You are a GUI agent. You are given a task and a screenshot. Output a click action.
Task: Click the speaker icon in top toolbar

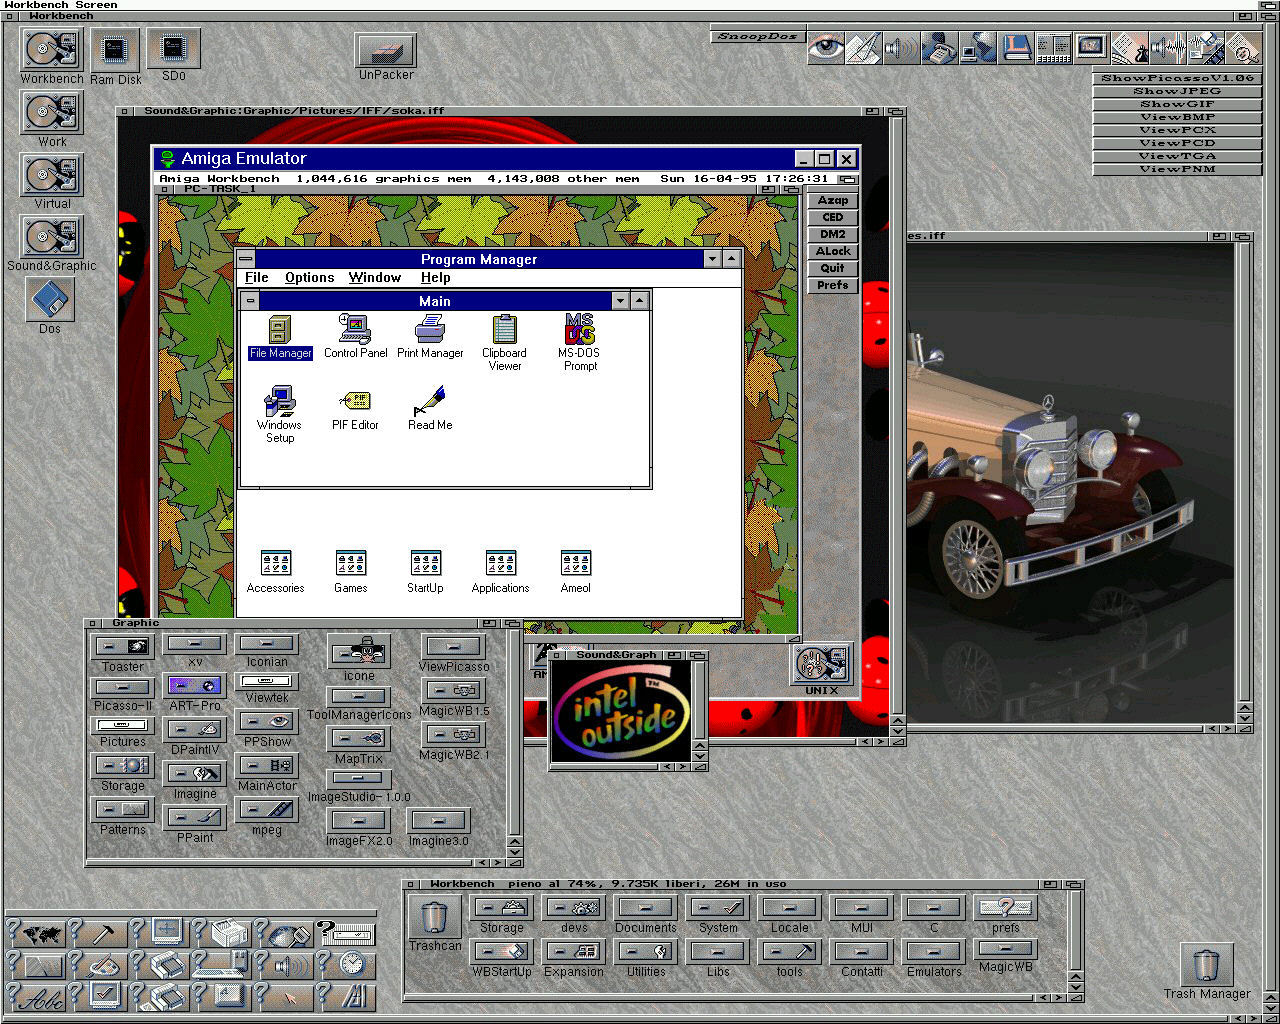902,48
